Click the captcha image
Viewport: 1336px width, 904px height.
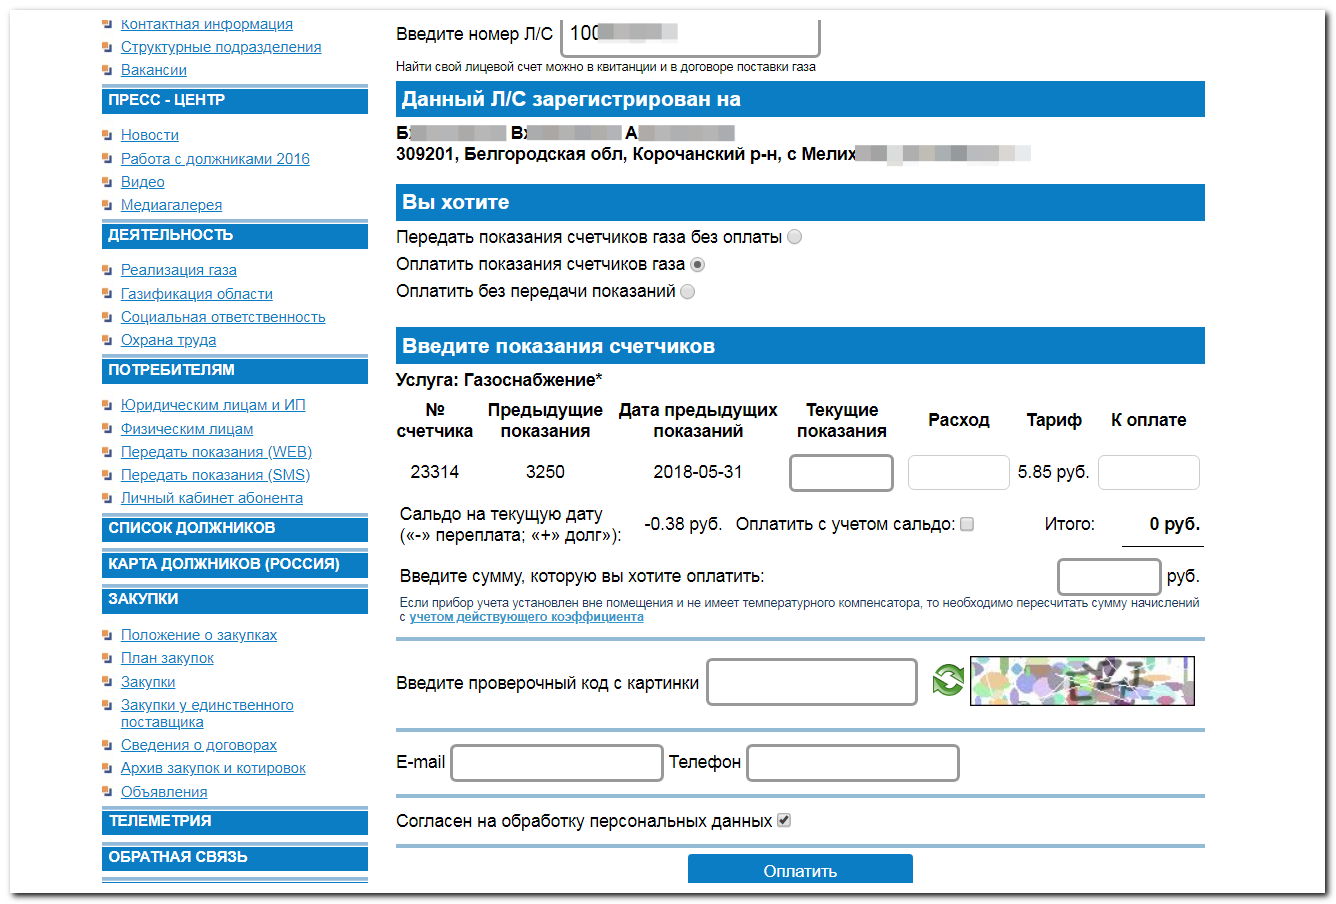pyautogui.click(x=1082, y=681)
